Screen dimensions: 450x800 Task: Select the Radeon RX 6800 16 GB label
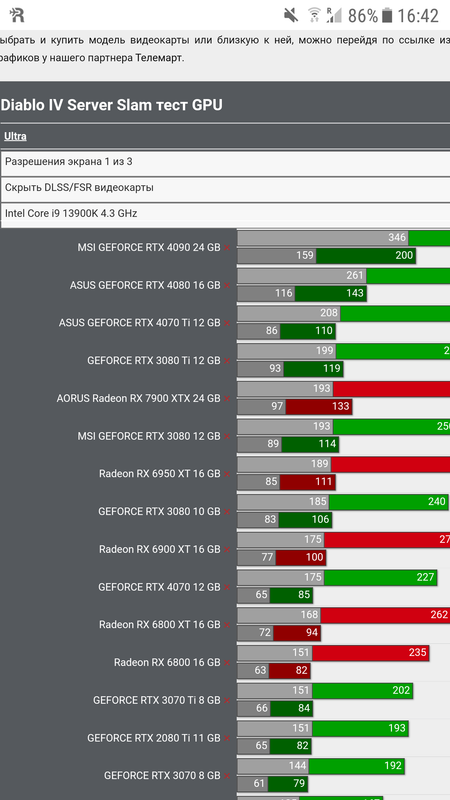click(167, 663)
